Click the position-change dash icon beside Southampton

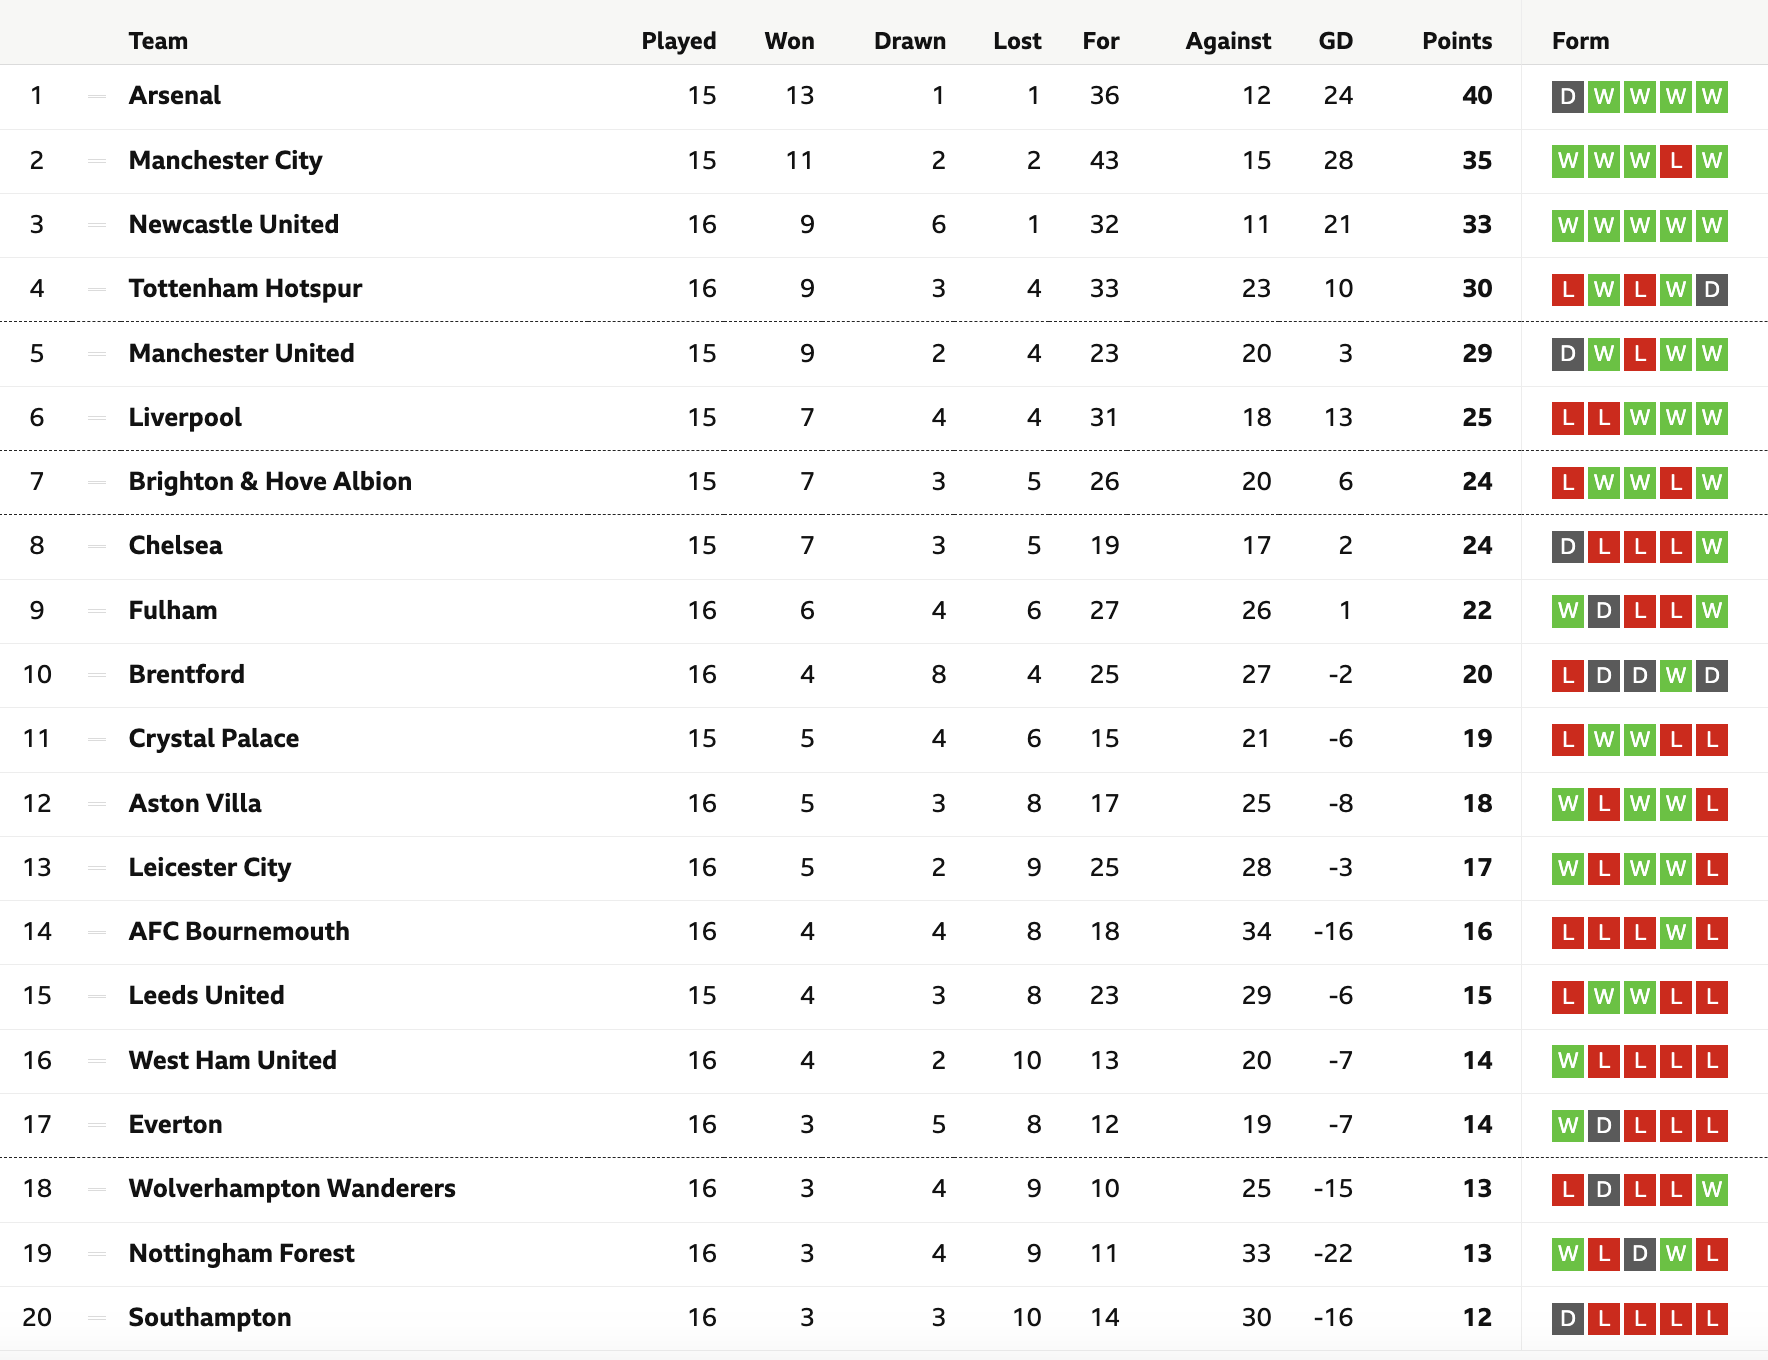click(97, 1318)
